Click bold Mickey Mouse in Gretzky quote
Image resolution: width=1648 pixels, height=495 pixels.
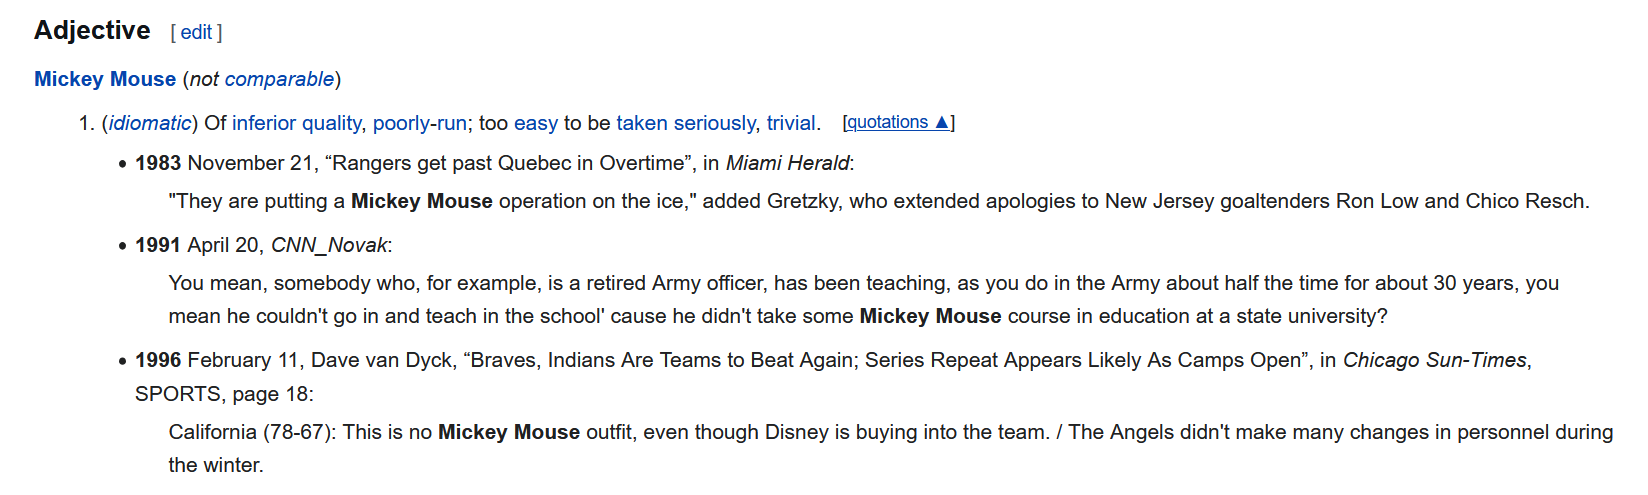422,201
